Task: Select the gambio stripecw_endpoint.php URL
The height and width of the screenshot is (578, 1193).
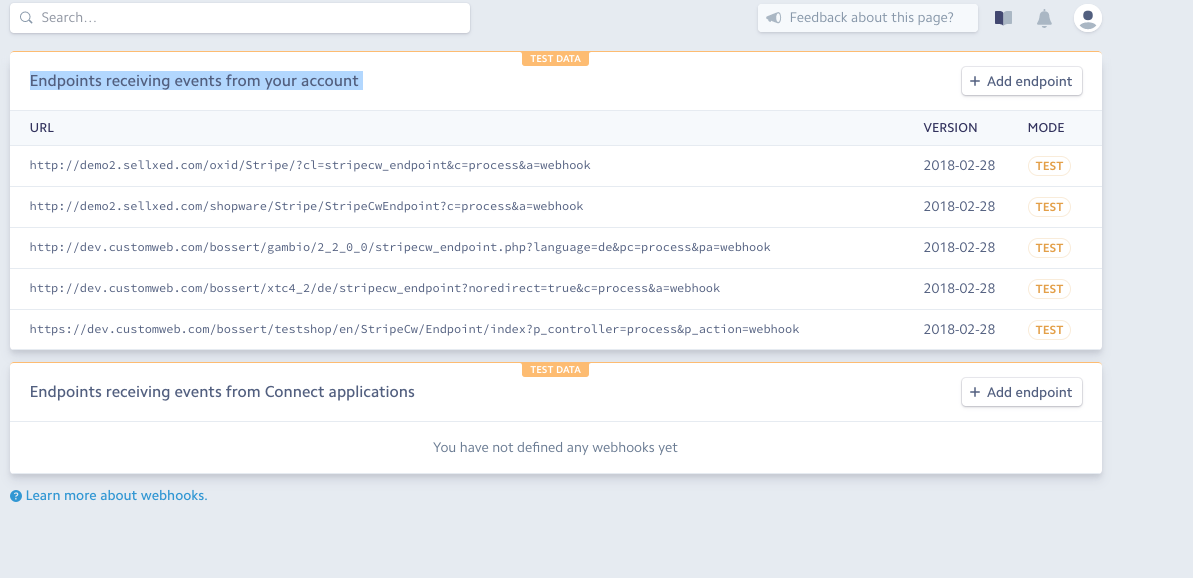Action: pos(400,247)
